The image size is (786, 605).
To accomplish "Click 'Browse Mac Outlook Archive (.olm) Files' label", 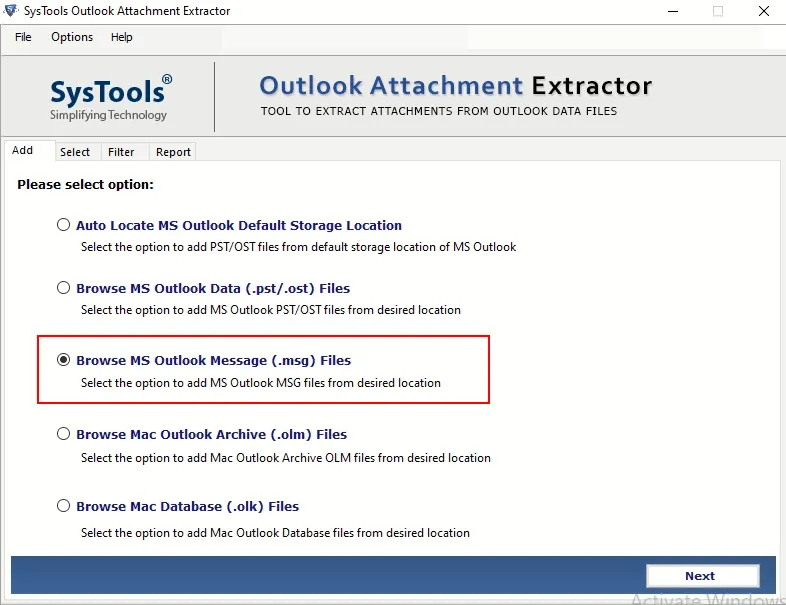I will click(x=212, y=435).
